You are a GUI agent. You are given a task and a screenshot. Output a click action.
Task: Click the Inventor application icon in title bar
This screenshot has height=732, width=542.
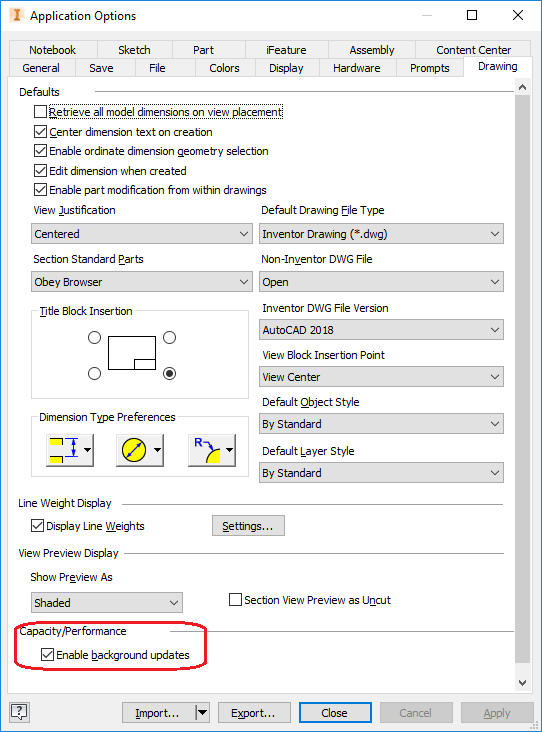pos(17,15)
